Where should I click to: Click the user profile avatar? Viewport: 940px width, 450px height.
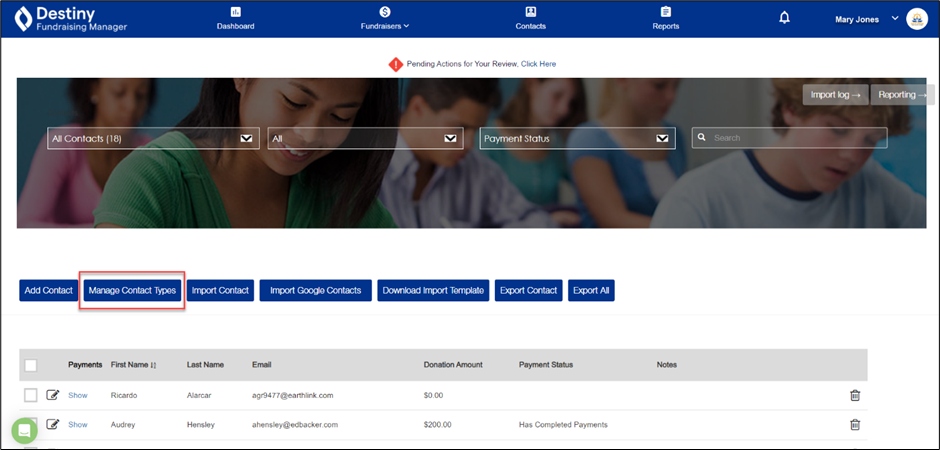[x=917, y=19]
